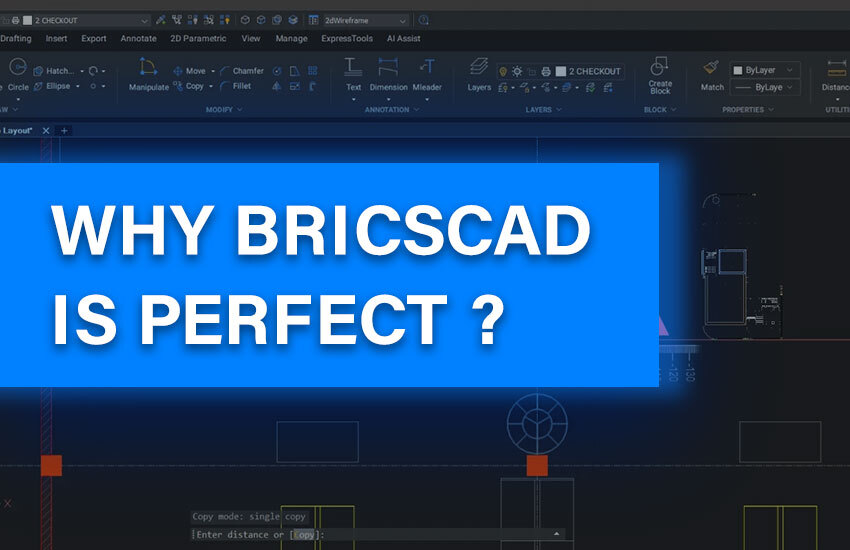The image size is (850, 550).
Task: Select the Move tool
Action: click(190, 71)
